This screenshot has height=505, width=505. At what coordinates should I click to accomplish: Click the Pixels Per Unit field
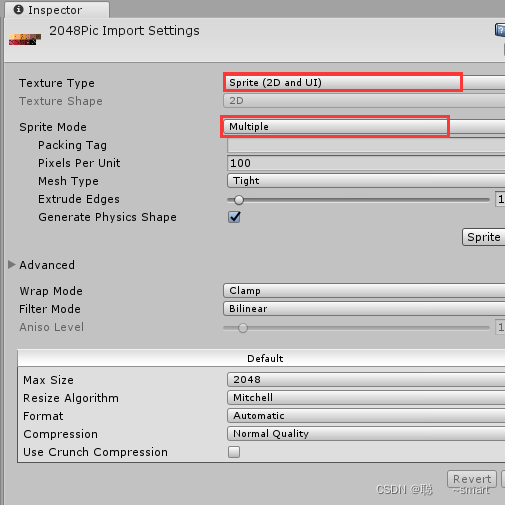coord(366,163)
